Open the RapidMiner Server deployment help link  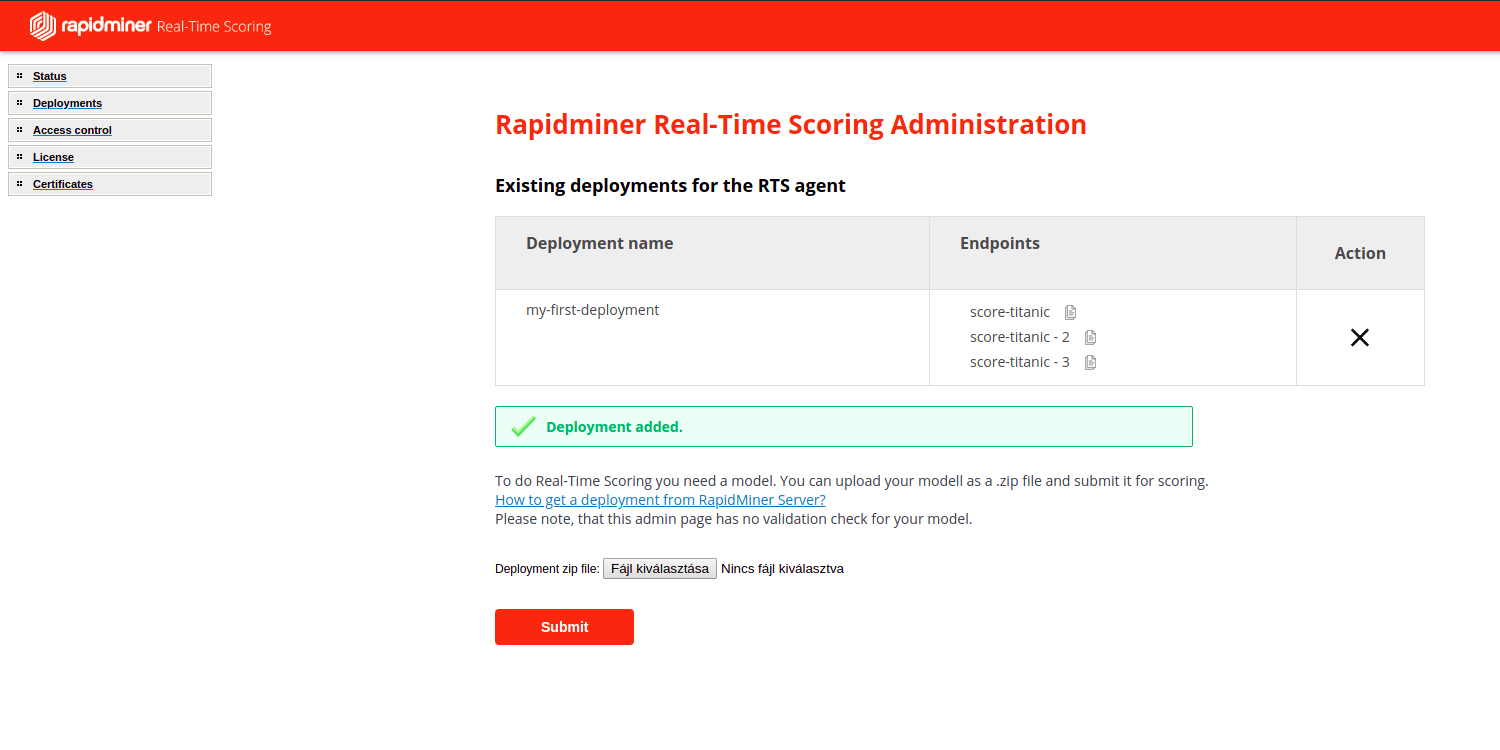coord(660,500)
